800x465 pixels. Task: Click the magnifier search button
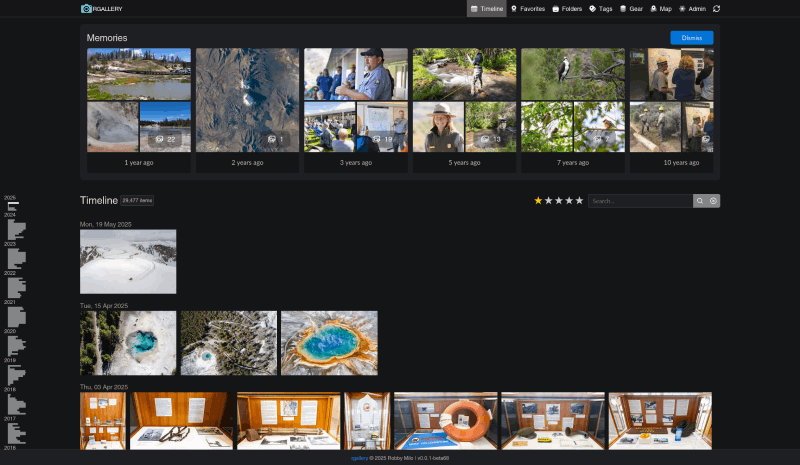700,201
